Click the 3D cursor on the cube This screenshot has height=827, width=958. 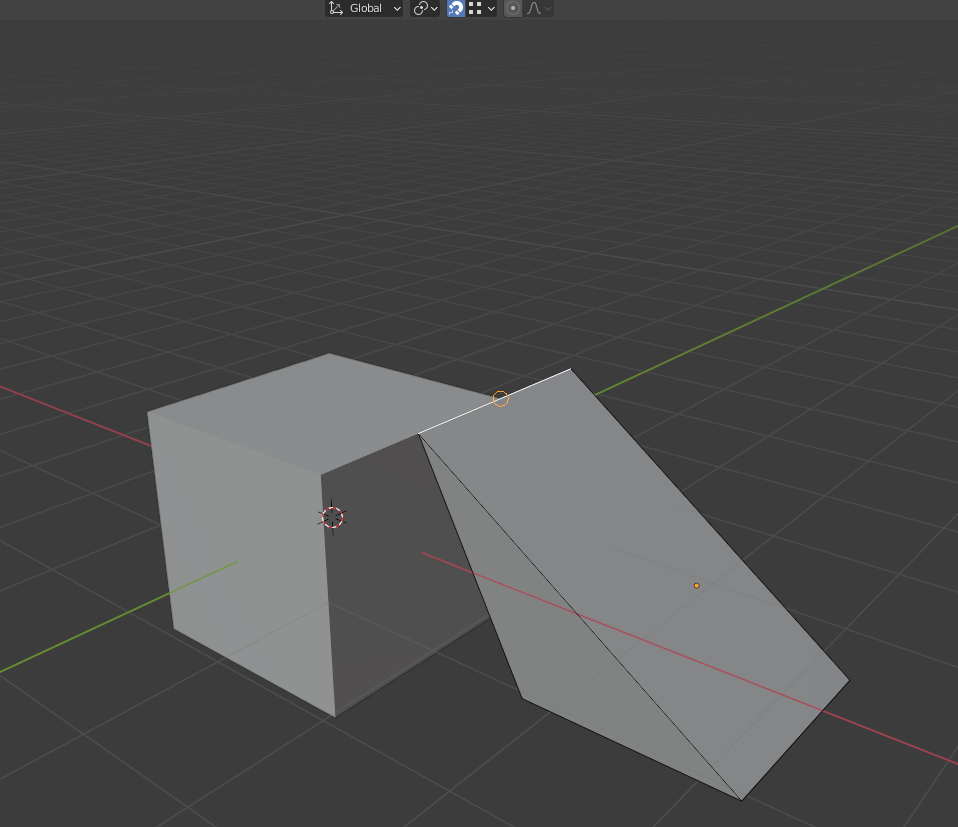pyautogui.click(x=332, y=517)
